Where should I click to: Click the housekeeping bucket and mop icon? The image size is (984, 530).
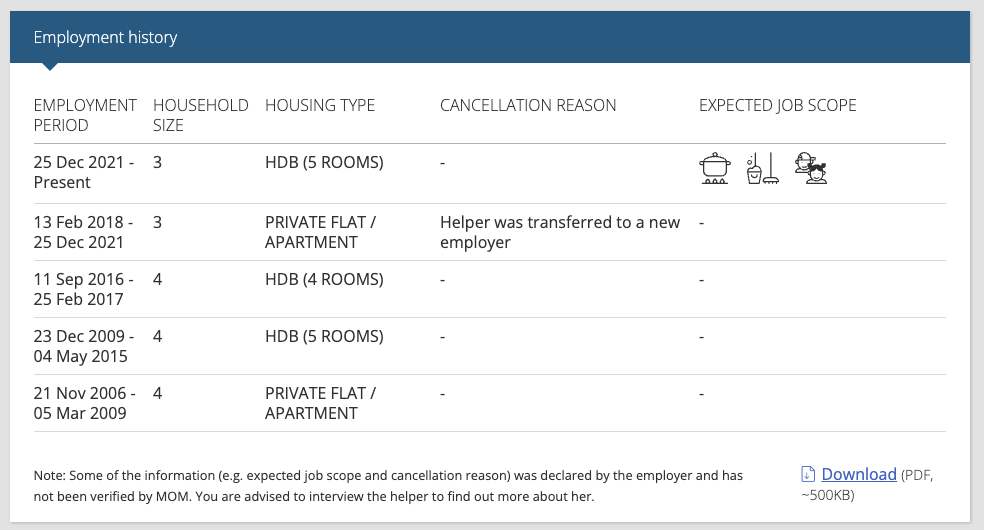pos(762,168)
